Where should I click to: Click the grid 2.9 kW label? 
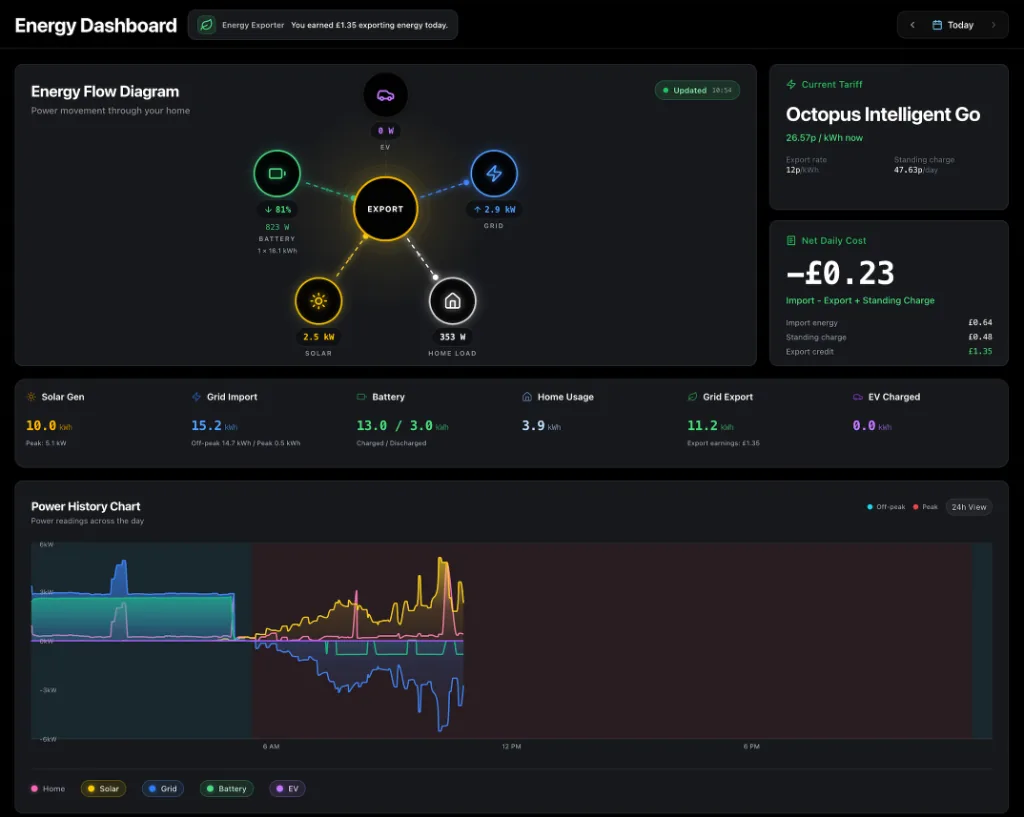pos(494,210)
